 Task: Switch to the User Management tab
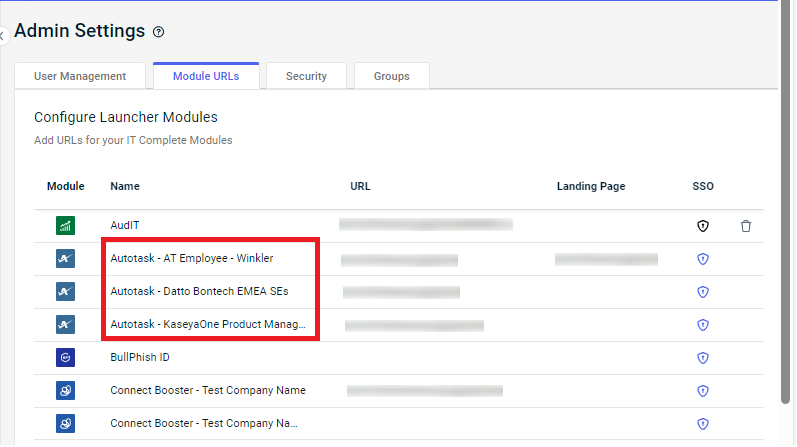80,76
